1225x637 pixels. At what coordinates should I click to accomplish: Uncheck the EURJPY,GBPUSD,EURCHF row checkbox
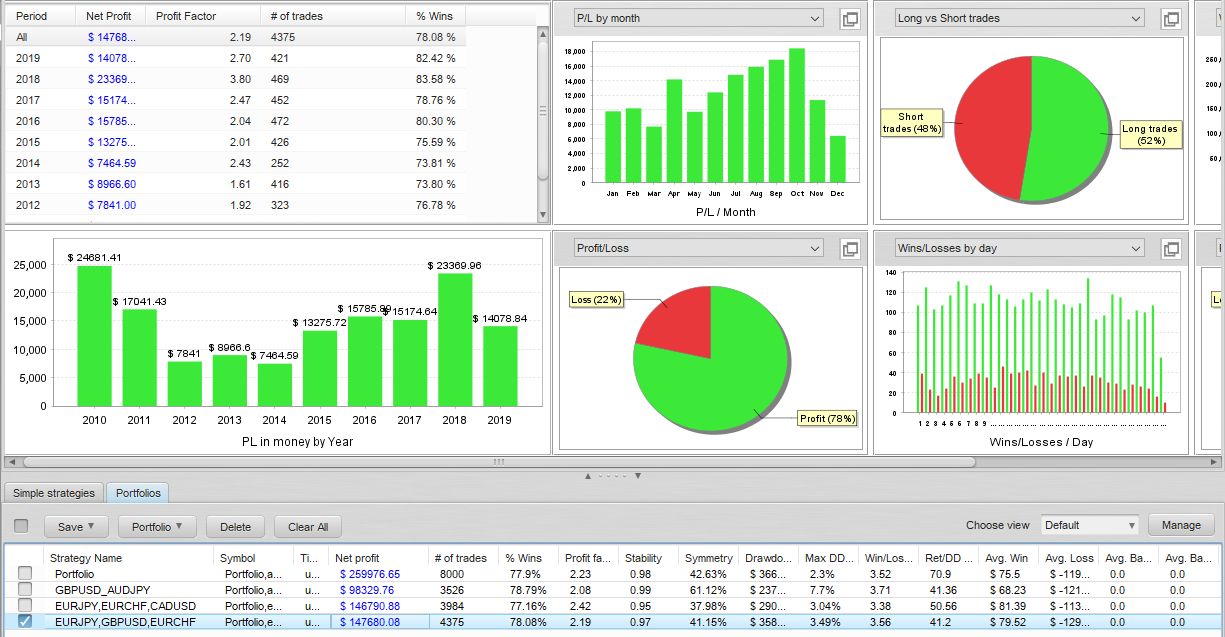(x=25, y=621)
